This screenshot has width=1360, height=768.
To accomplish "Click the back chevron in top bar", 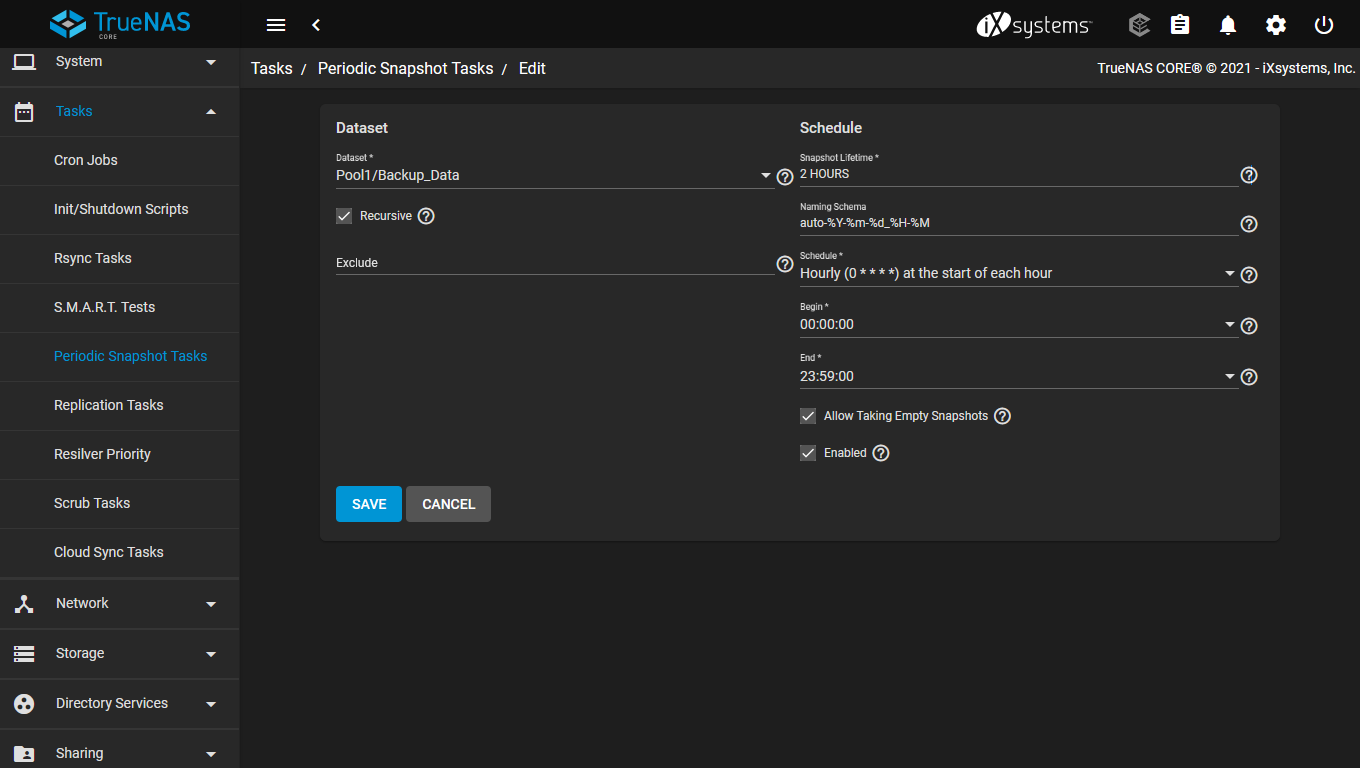I will coord(316,25).
